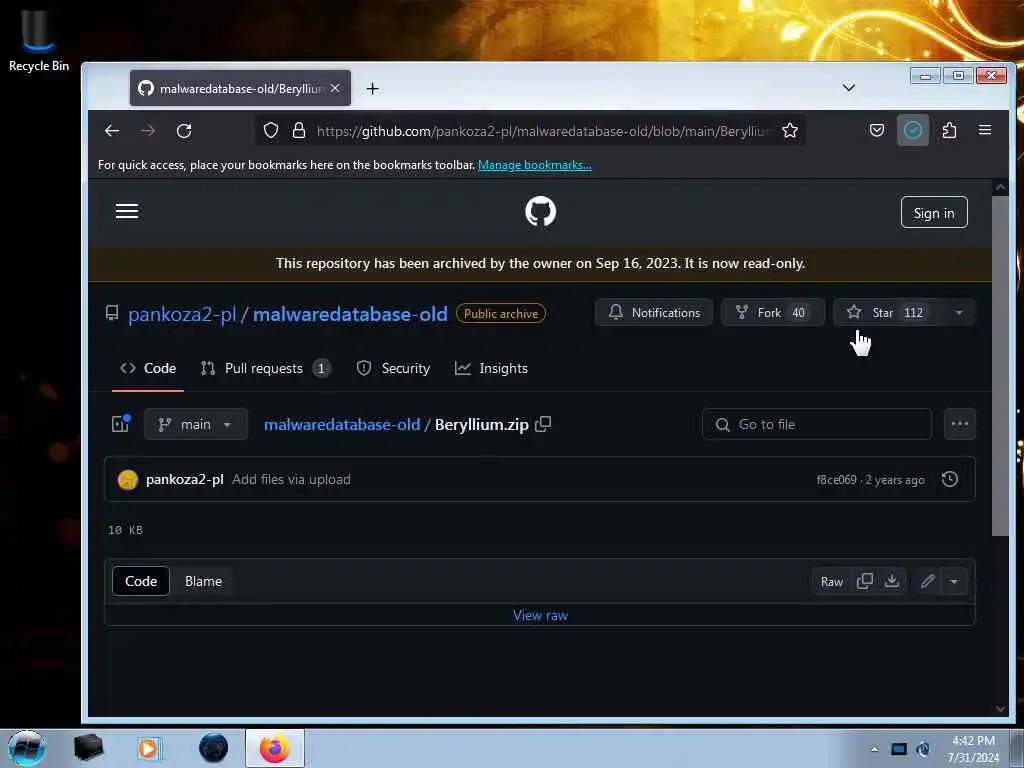Screen dimensions: 1024x768
Task: Open commit author pankoza2-pl link
Action: click(185, 479)
